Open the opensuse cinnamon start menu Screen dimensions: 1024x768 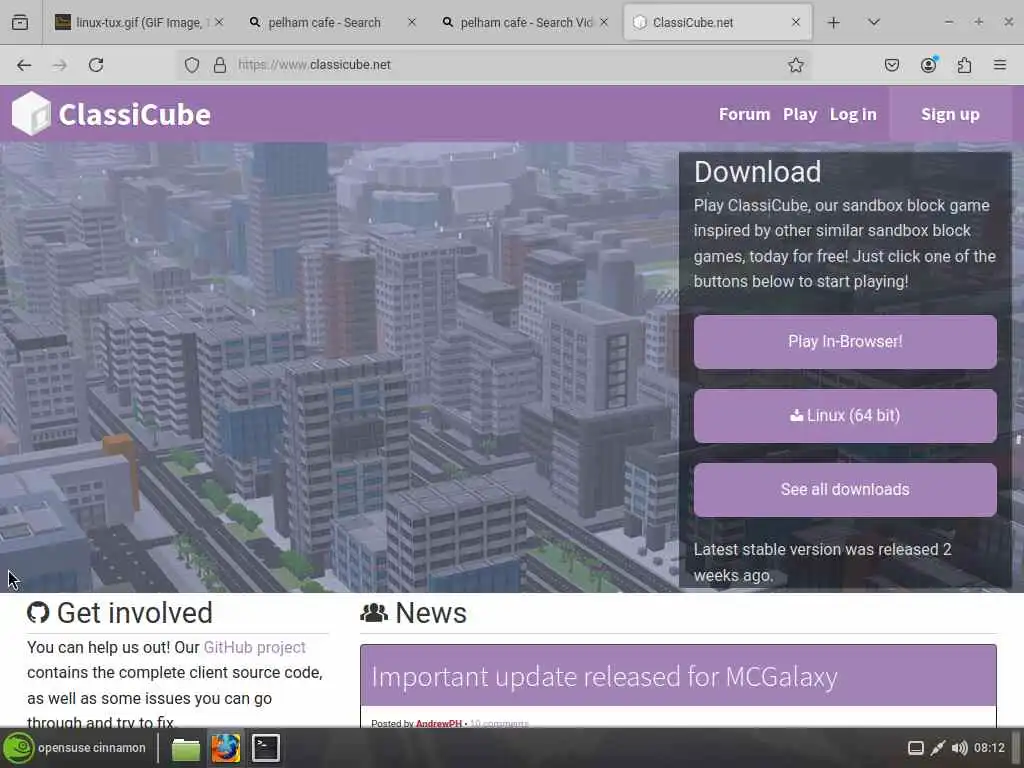click(74, 748)
